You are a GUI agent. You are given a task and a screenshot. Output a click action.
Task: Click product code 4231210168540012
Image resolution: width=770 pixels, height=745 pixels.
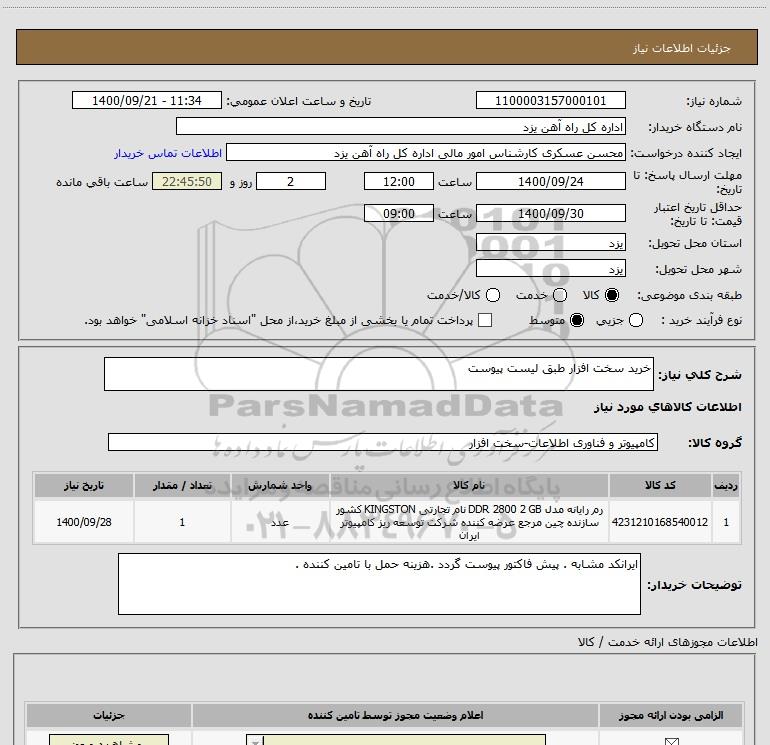click(660, 522)
